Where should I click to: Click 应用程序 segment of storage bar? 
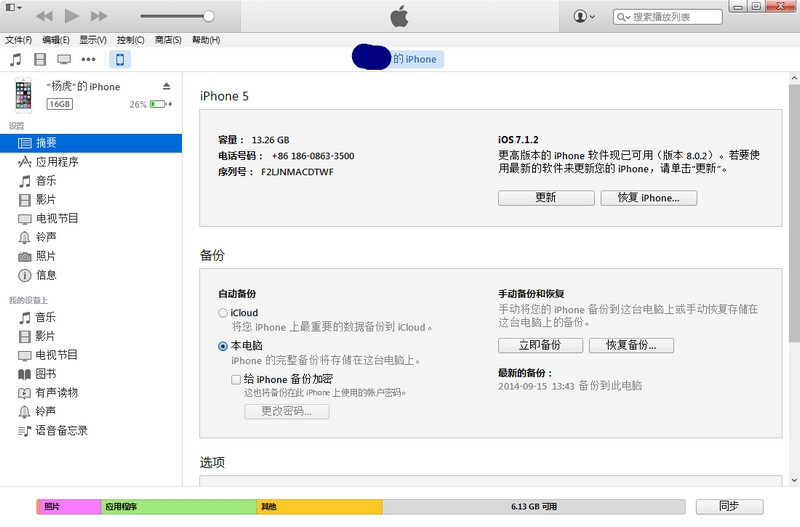click(x=179, y=507)
